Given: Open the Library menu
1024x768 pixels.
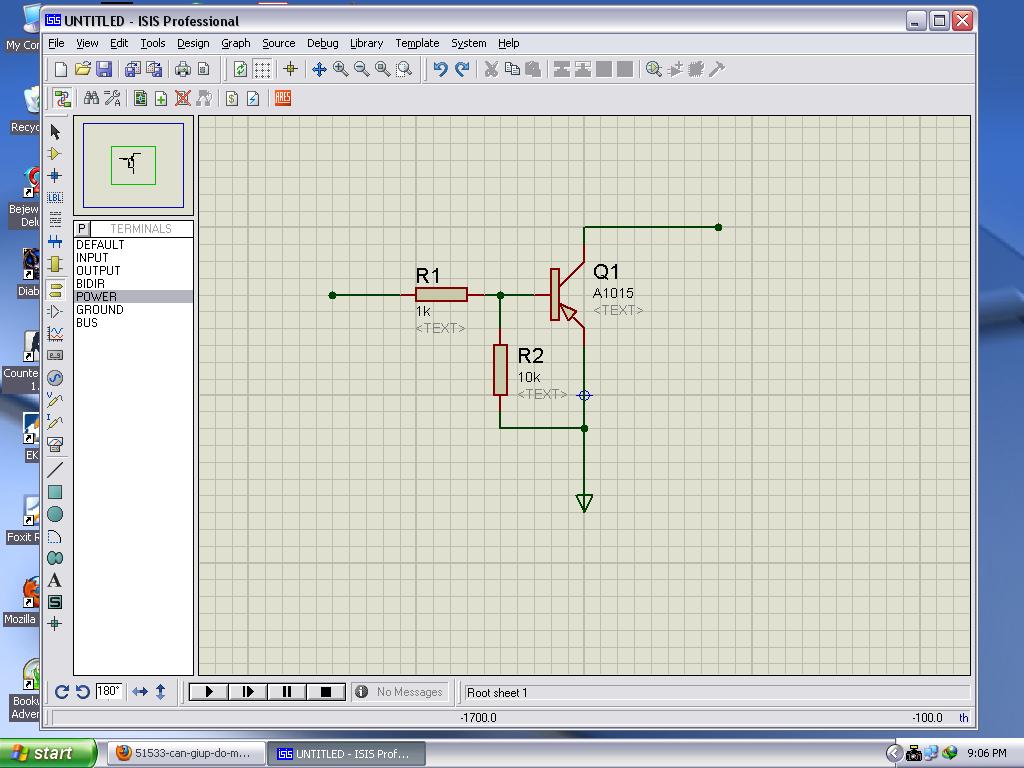Looking at the screenshot, I should point(366,43).
